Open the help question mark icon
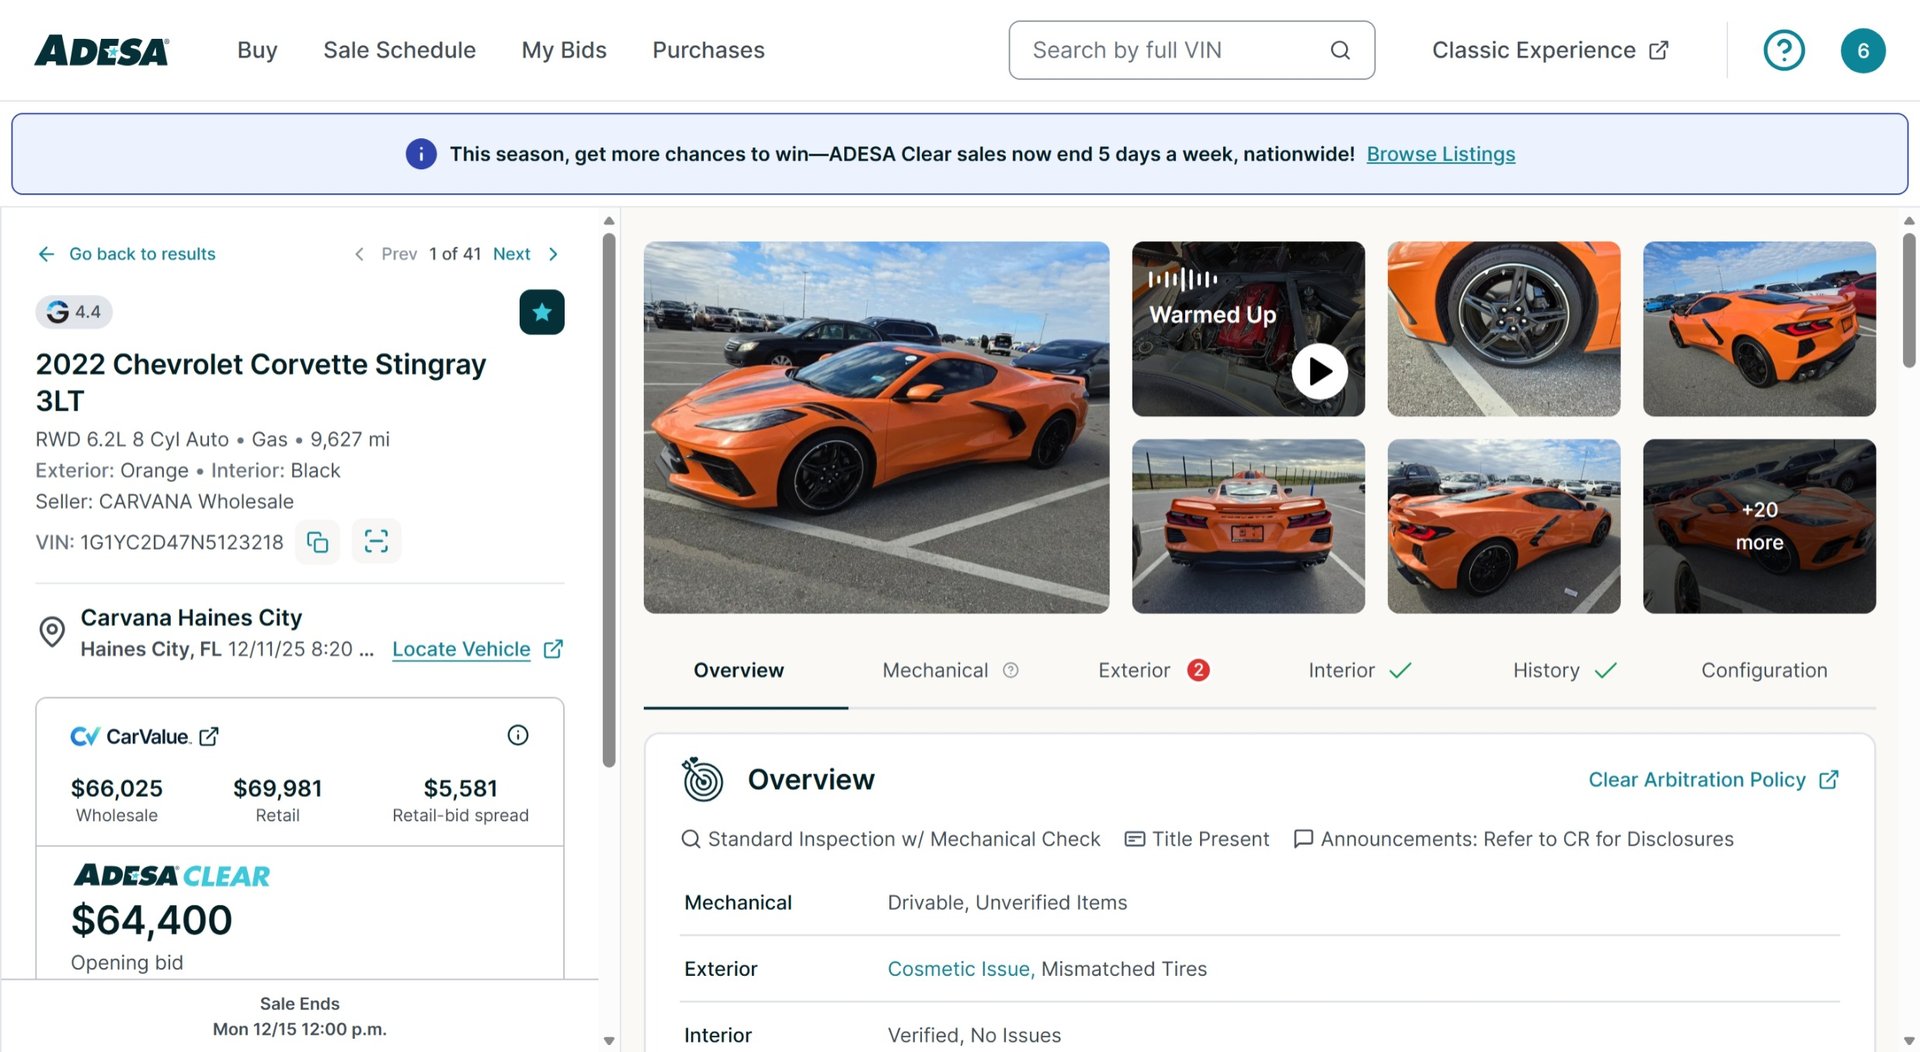Screen dimensions: 1920x1052 (1784, 49)
